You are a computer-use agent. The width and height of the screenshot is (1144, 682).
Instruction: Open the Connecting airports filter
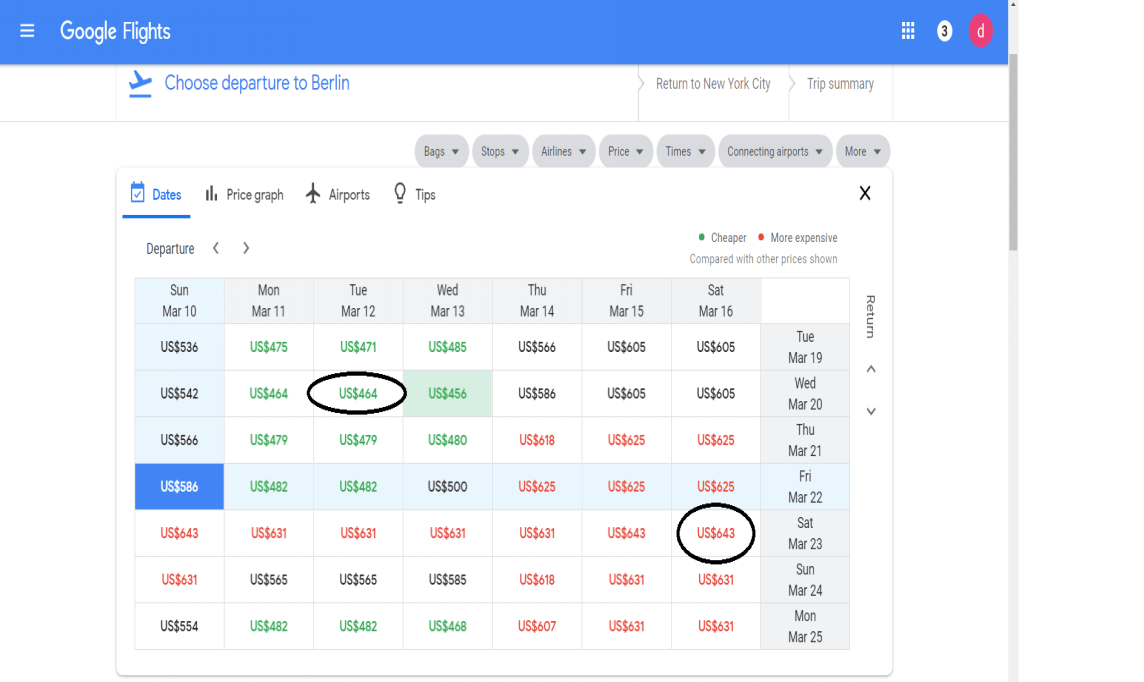775,152
